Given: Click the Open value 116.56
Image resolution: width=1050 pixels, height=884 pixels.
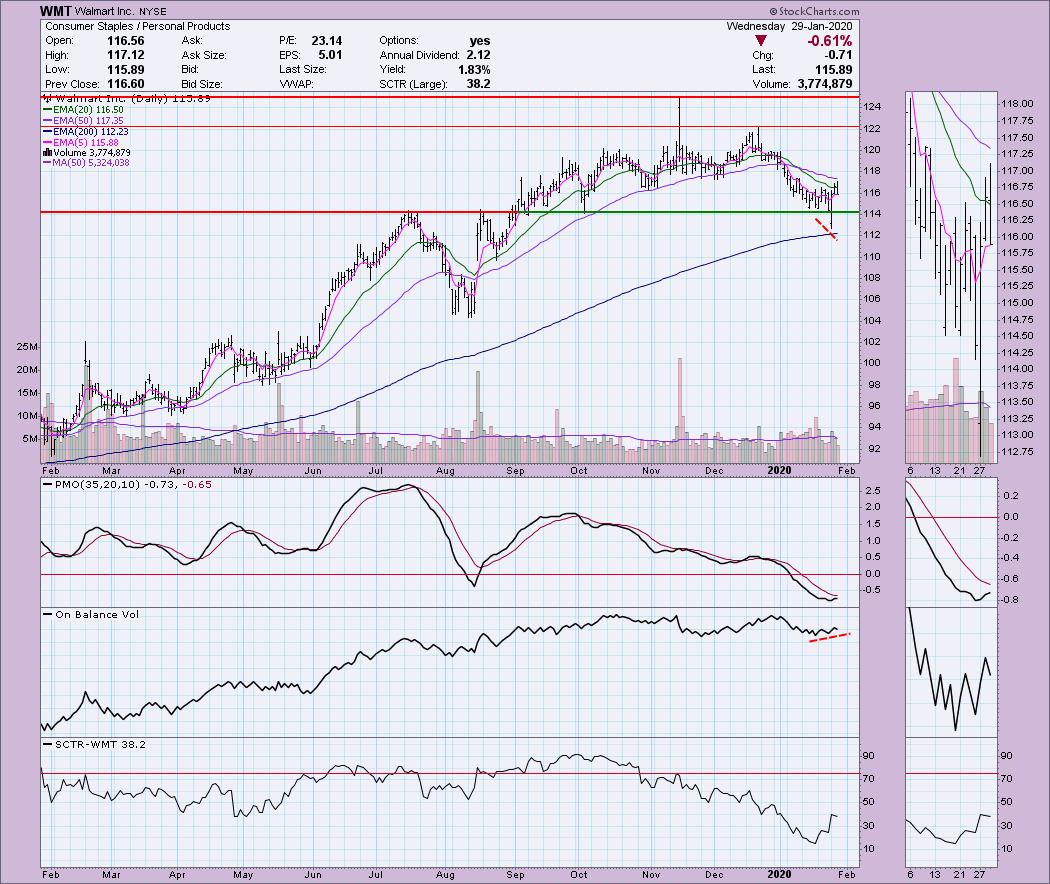Looking at the screenshot, I should point(126,41).
